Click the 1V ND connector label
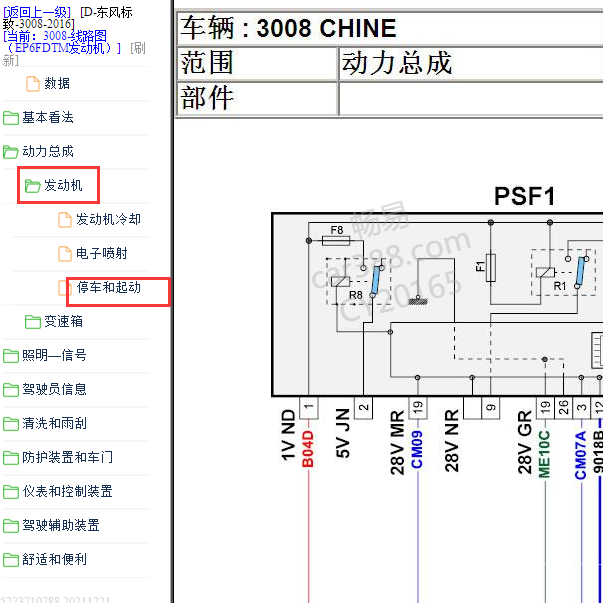The width and height of the screenshot is (603, 603). click(x=288, y=434)
